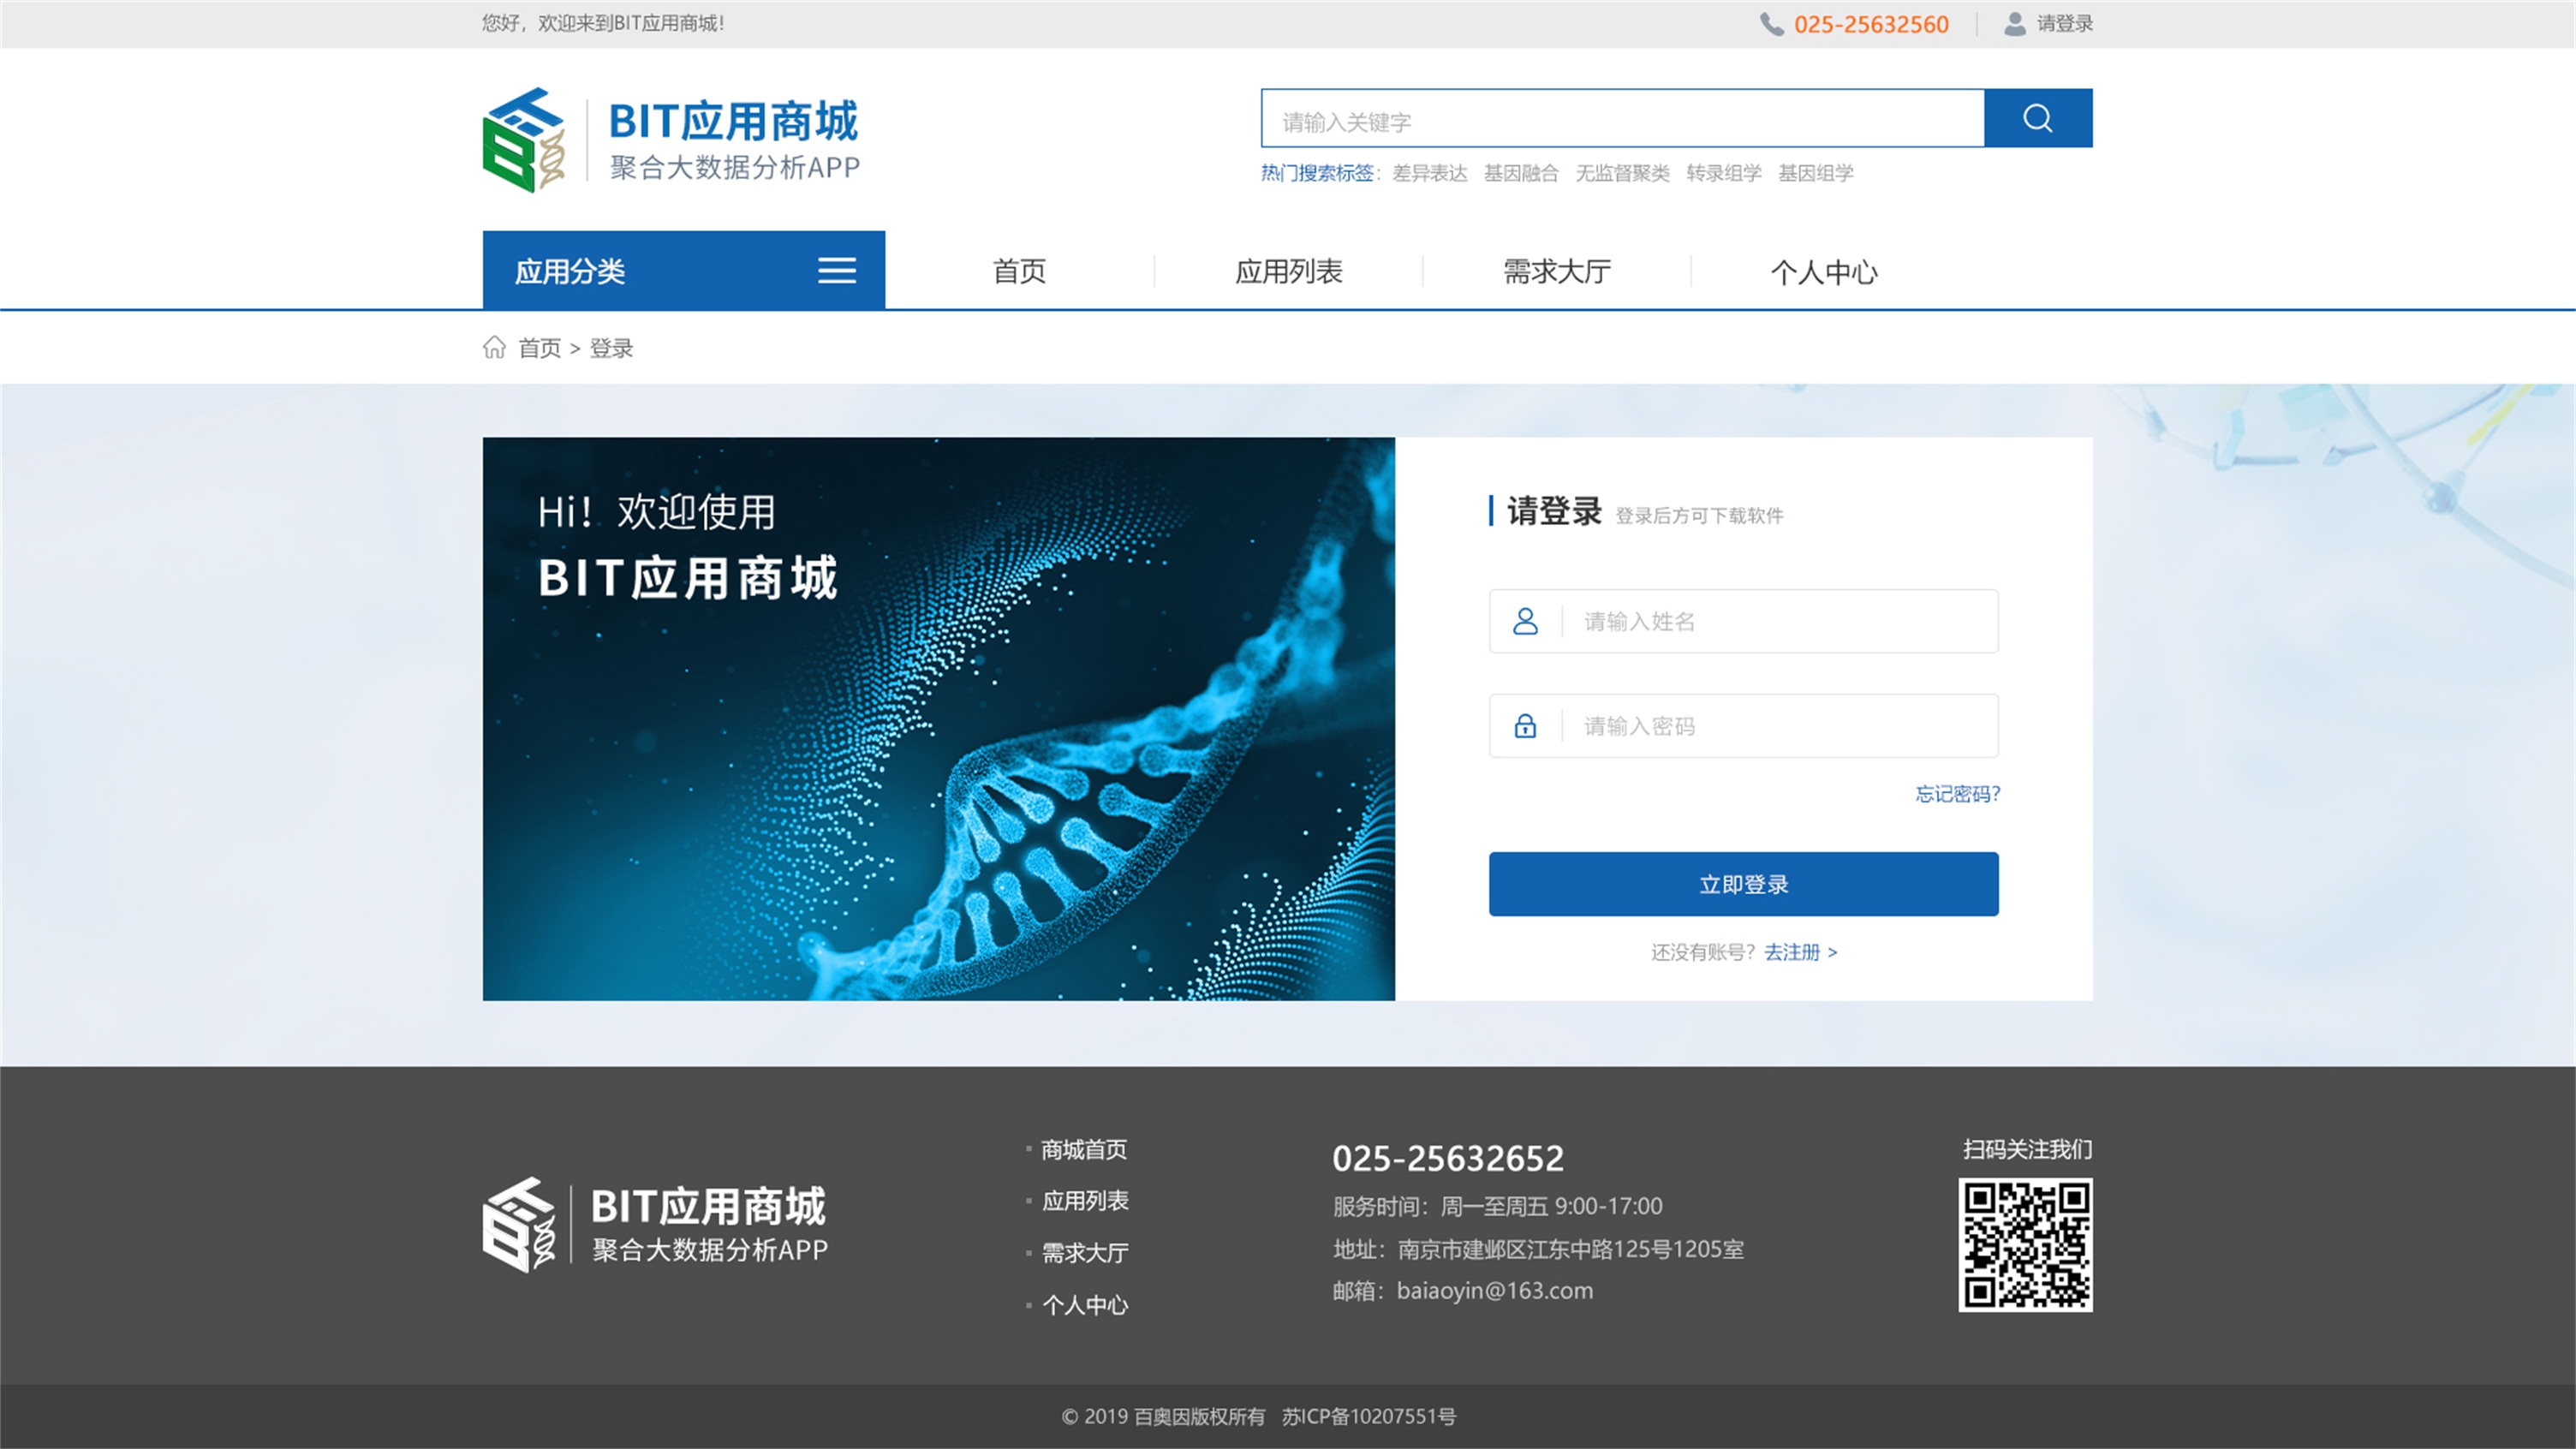Click the QR code in footer
Screen dimensions: 2576x1449
tap(2025, 1245)
